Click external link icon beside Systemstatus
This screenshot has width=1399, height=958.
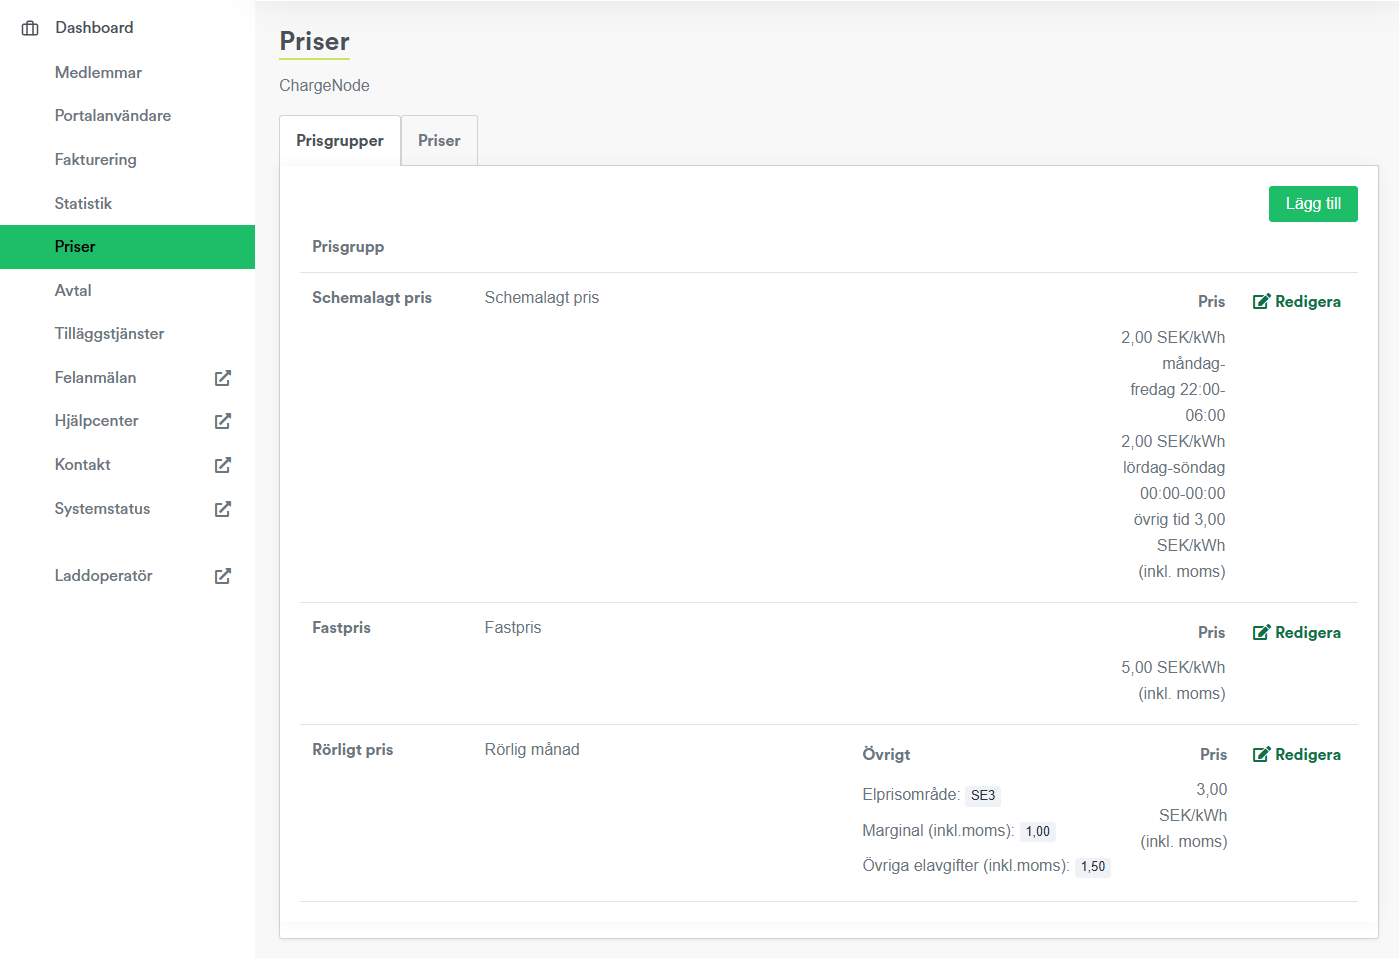(x=223, y=509)
